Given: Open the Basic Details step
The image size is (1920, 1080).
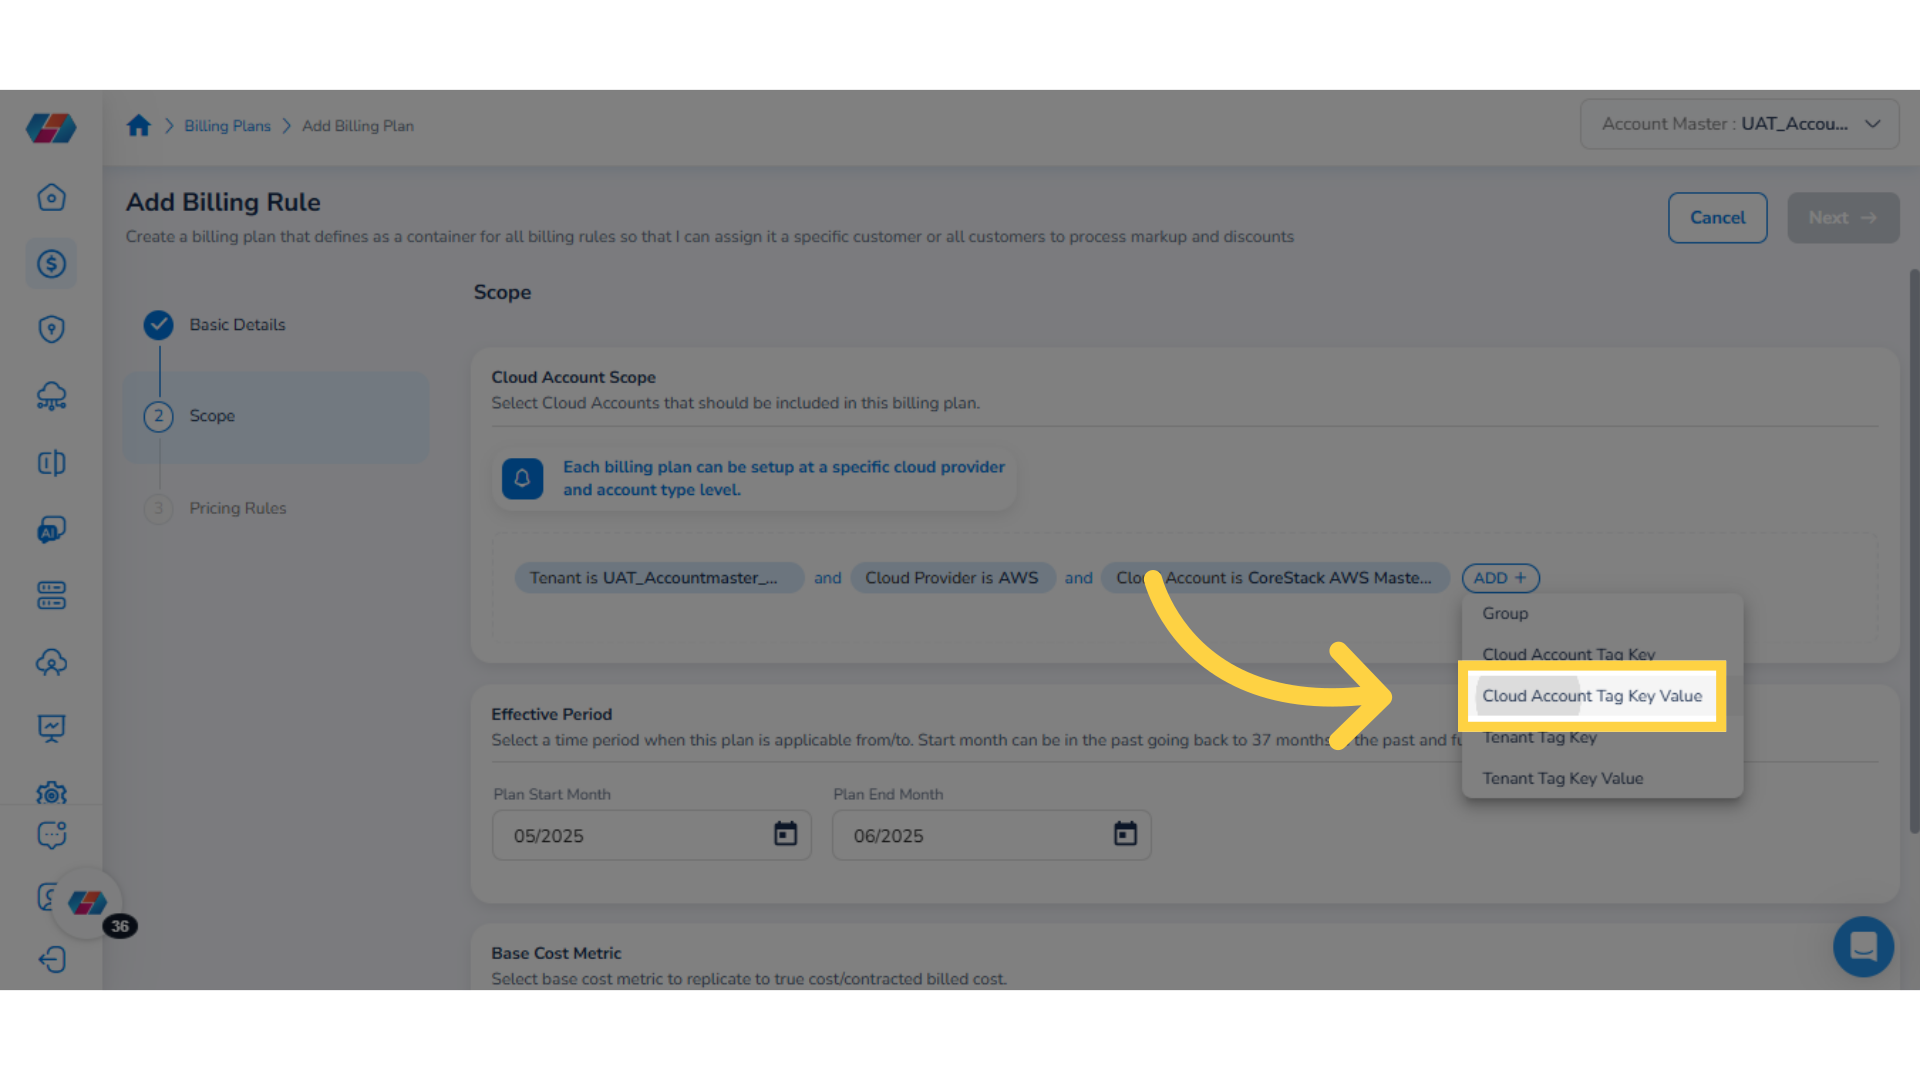Looking at the screenshot, I should click(x=237, y=325).
